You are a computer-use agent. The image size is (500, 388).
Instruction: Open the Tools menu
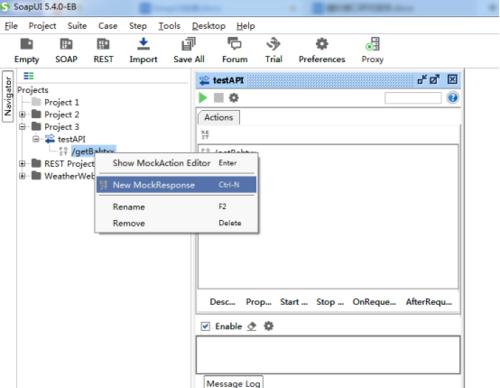(169, 26)
